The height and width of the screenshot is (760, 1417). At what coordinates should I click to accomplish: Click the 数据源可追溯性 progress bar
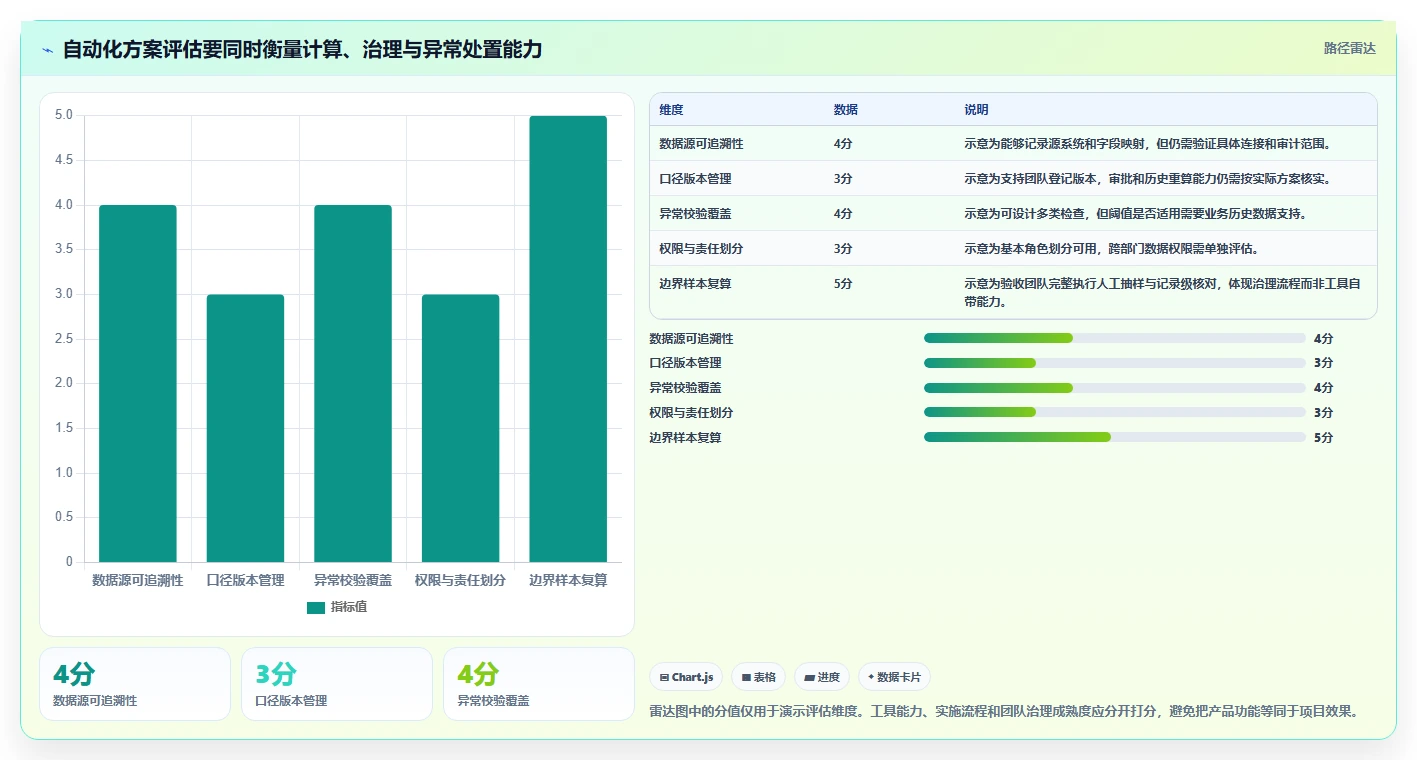coord(1115,338)
